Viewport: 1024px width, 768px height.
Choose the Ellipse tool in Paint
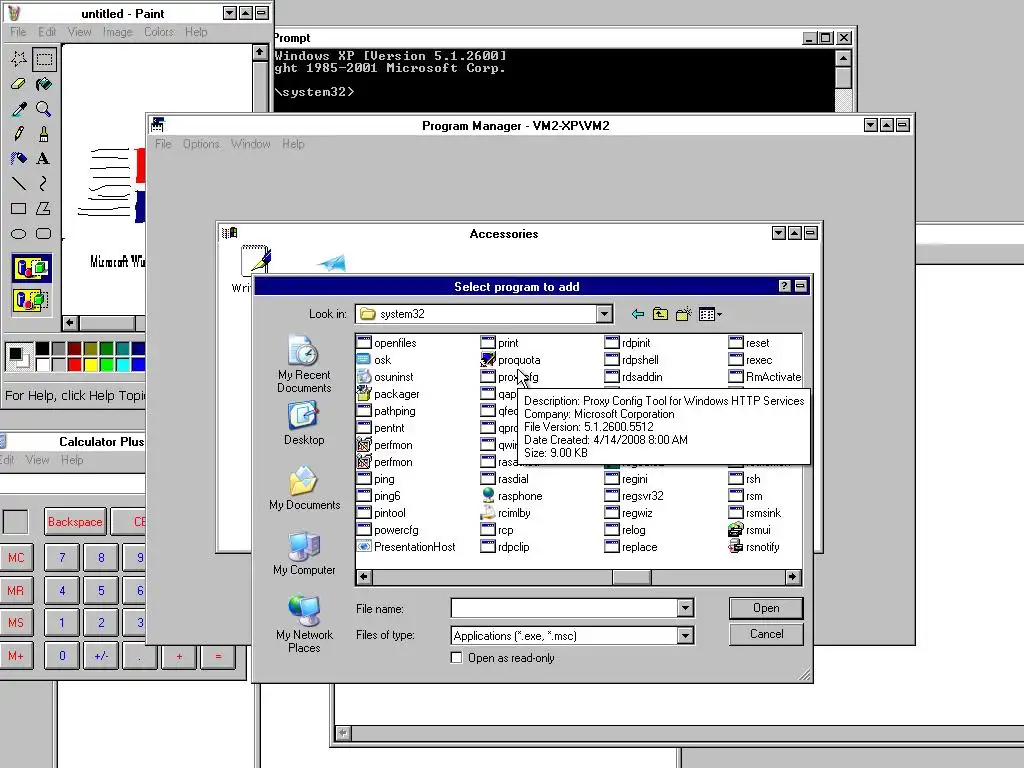[x=18, y=233]
